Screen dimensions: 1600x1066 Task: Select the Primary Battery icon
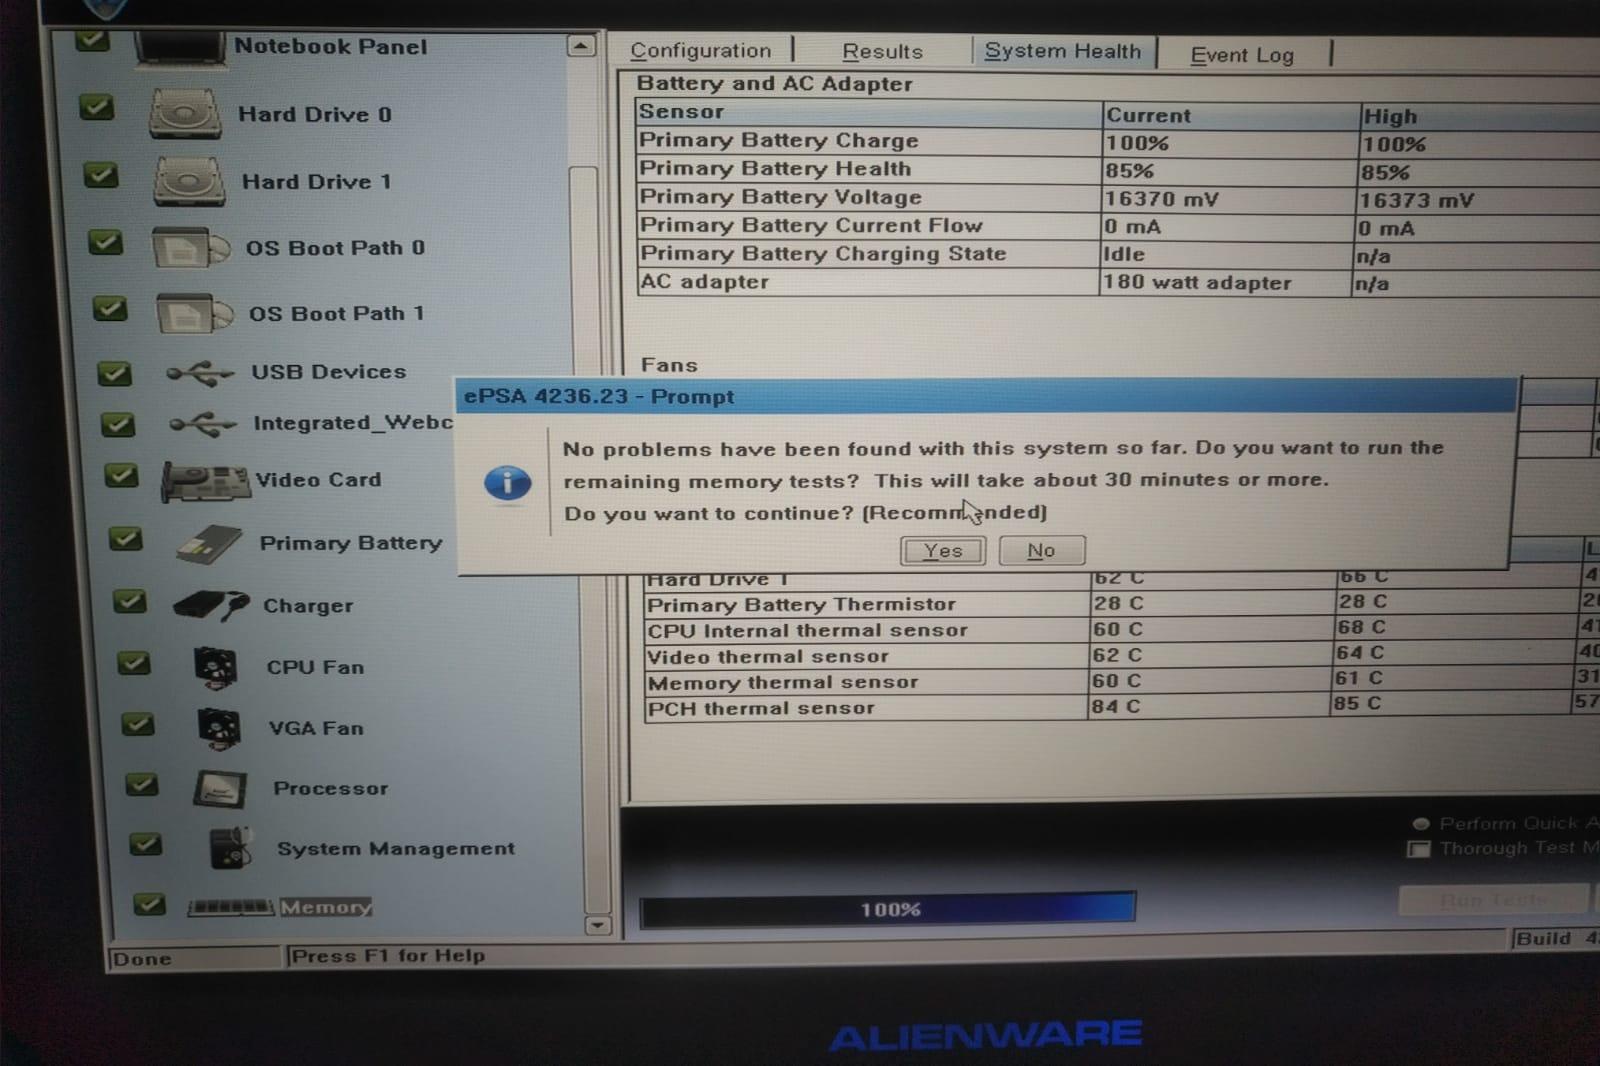(209, 545)
